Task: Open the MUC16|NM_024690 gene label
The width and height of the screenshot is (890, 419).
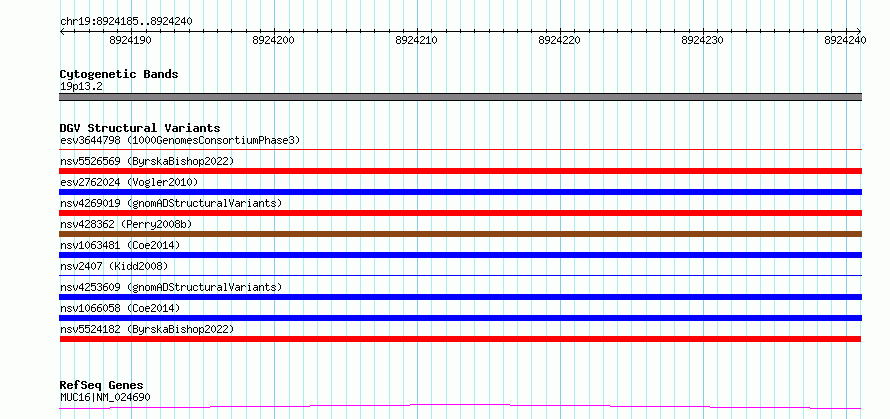Action: point(105,397)
